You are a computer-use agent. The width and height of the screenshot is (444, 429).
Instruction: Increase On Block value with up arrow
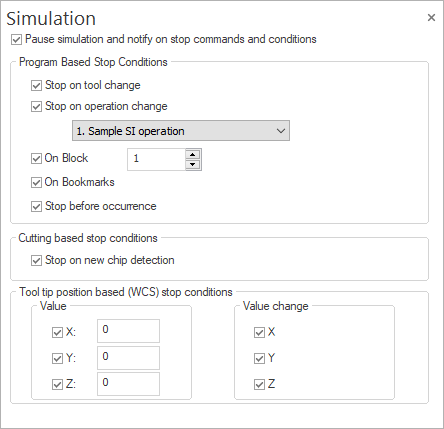click(192, 154)
